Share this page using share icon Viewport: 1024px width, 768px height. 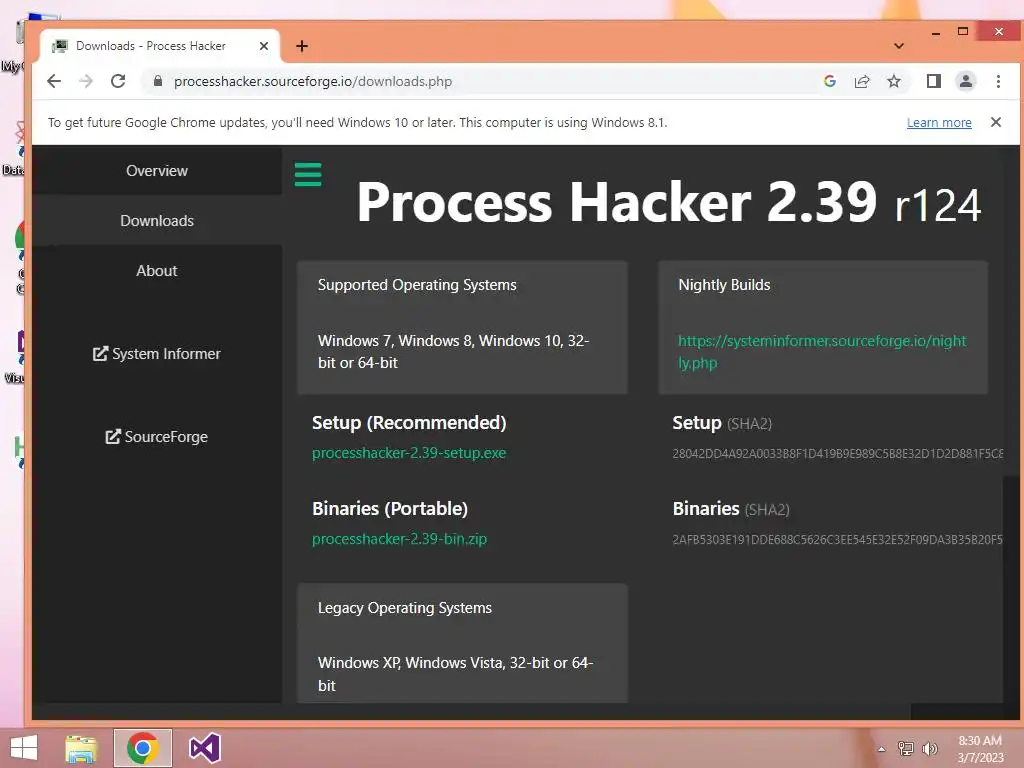coord(862,81)
